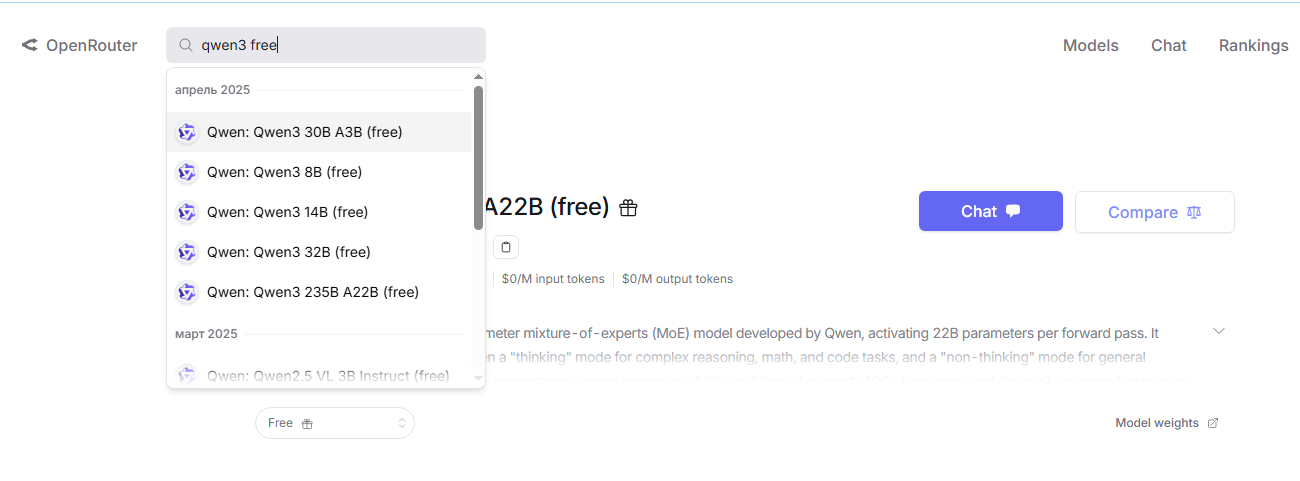Image resolution: width=1300 pixels, height=481 pixels.
Task: Click the gift icon beside the model title
Action: 628,208
